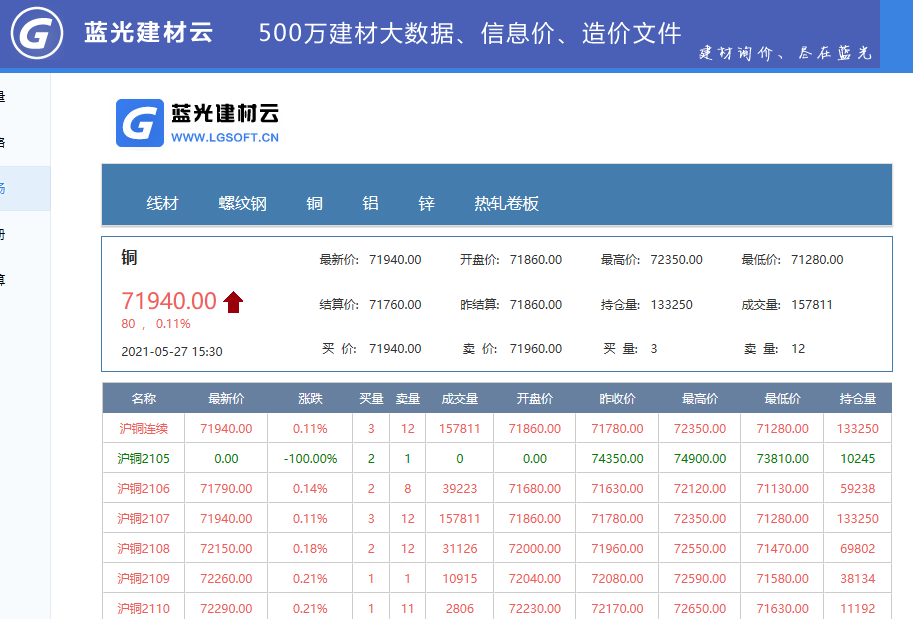
Task: Click the red up-arrow price indicator
Action: (233, 302)
